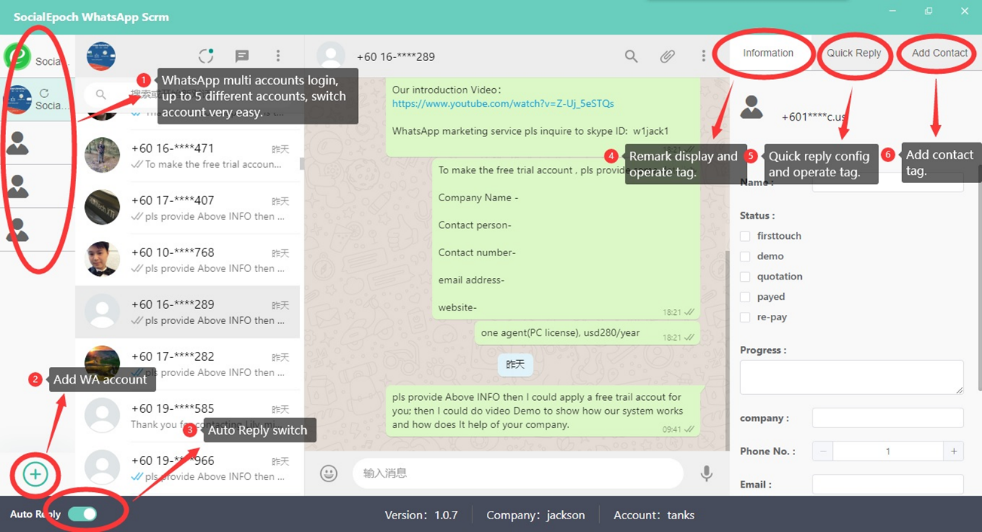The height and width of the screenshot is (532, 982).
Task: Check the firsttouch status box
Action: pos(745,236)
